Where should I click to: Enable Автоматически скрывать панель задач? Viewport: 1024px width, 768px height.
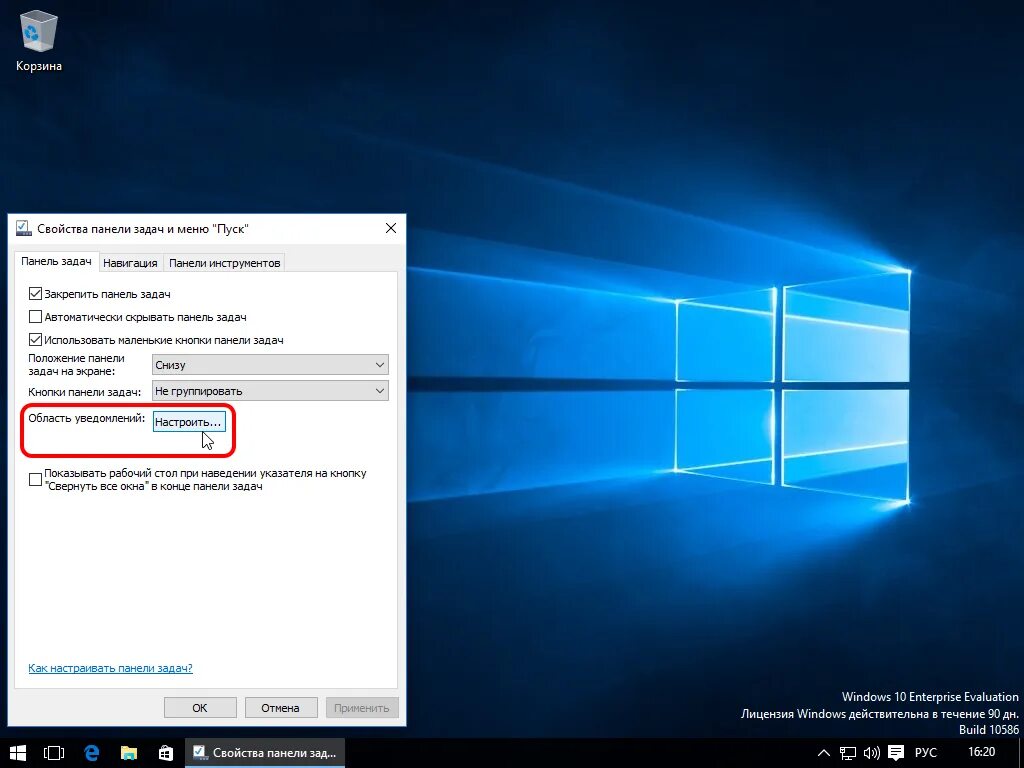coord(35,317)
